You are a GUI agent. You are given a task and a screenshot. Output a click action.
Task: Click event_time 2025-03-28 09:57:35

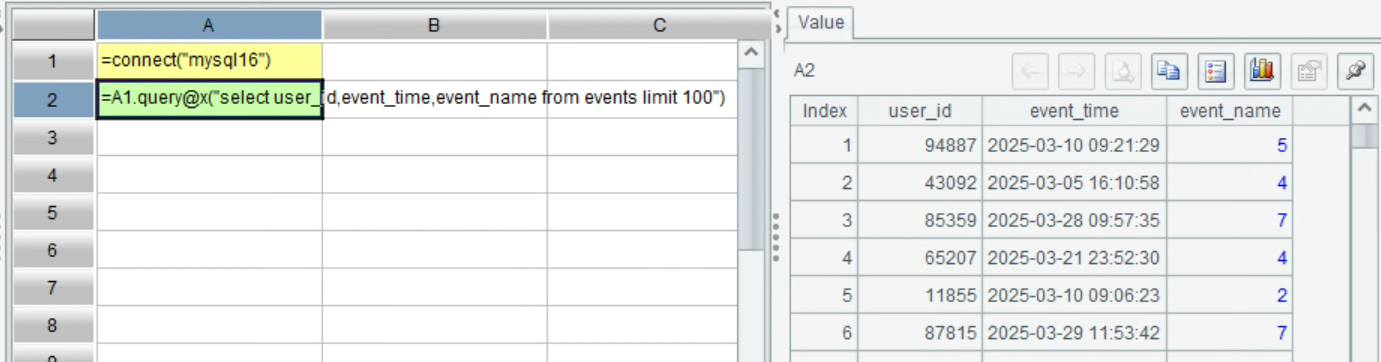[x=1074, y=220]
